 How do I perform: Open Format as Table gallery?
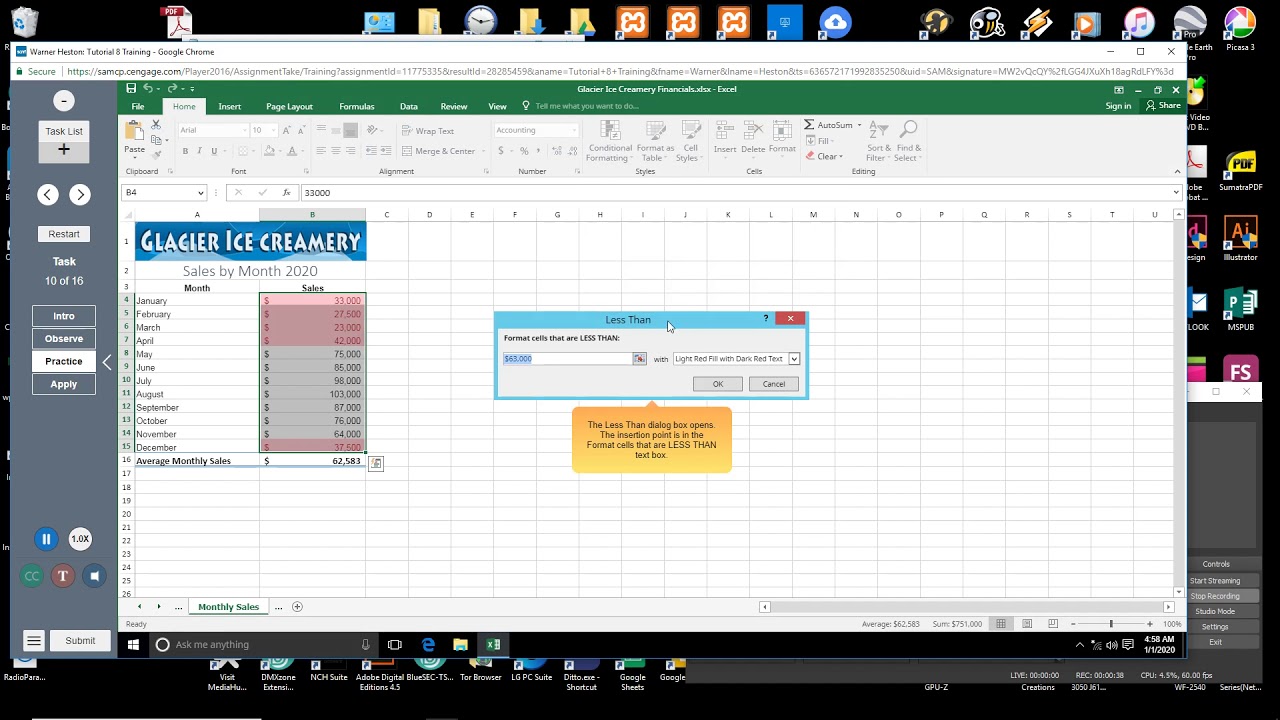[656, 141]
